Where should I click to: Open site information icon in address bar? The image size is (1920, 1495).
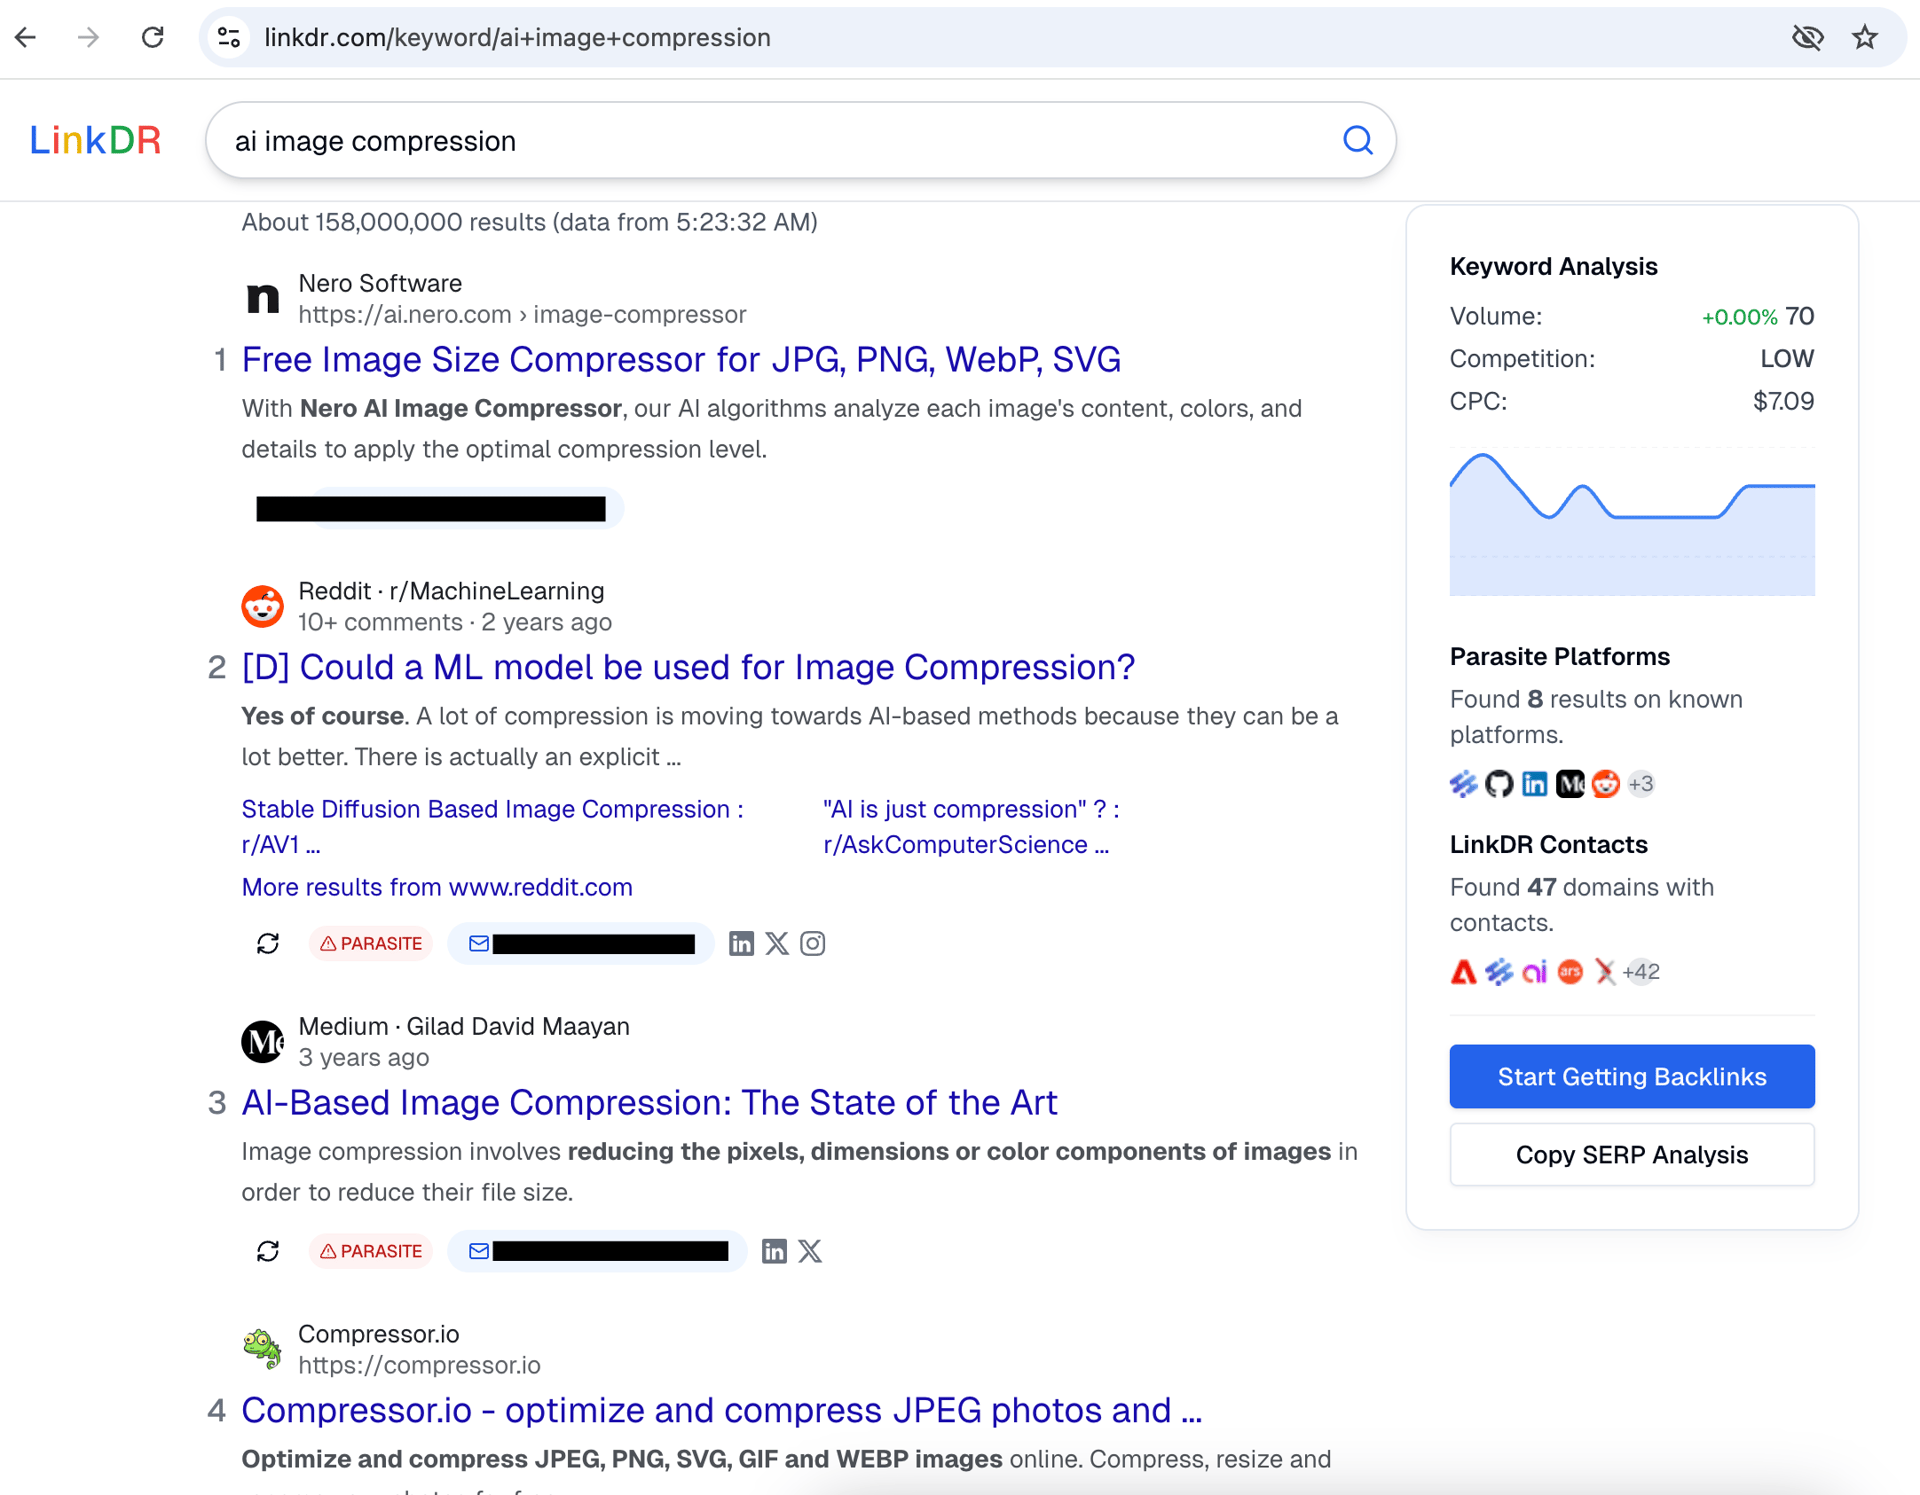point(229,38)
